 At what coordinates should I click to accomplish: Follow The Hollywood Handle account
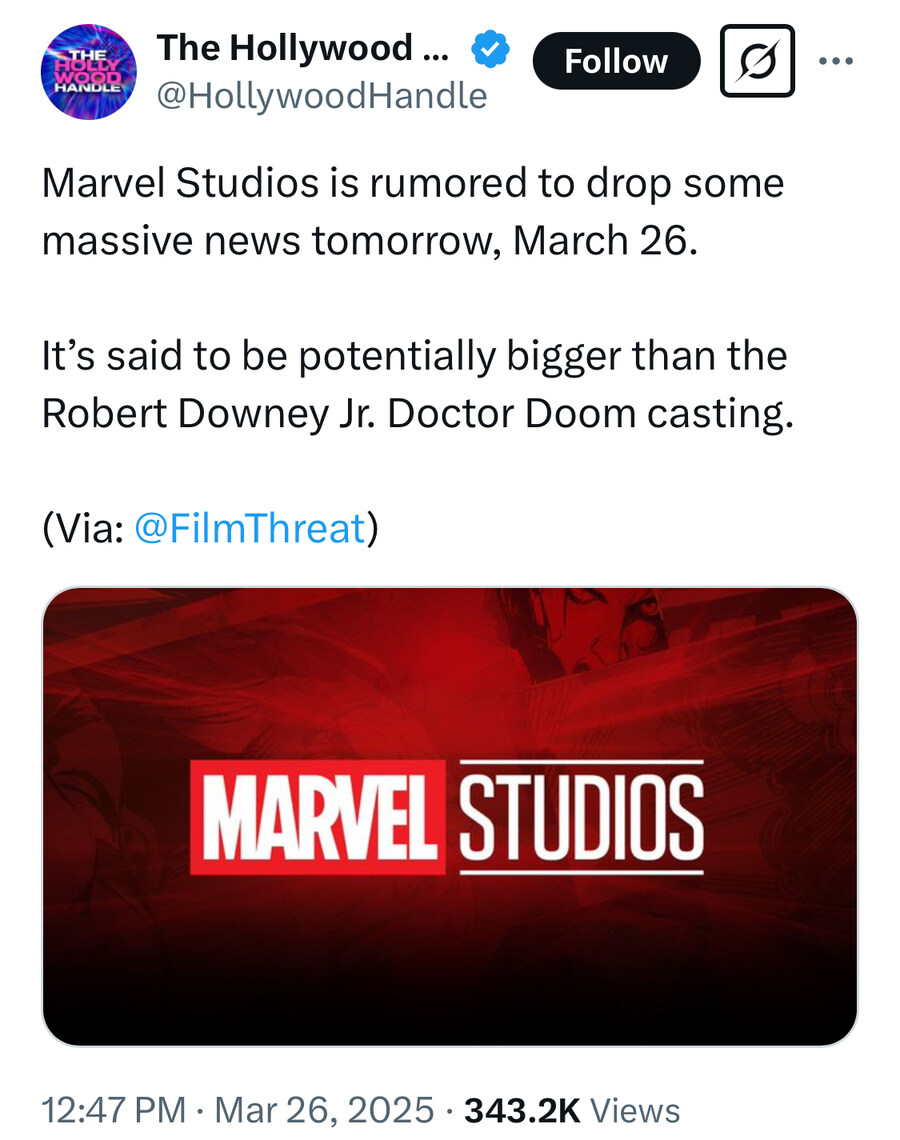coord(616,61)
